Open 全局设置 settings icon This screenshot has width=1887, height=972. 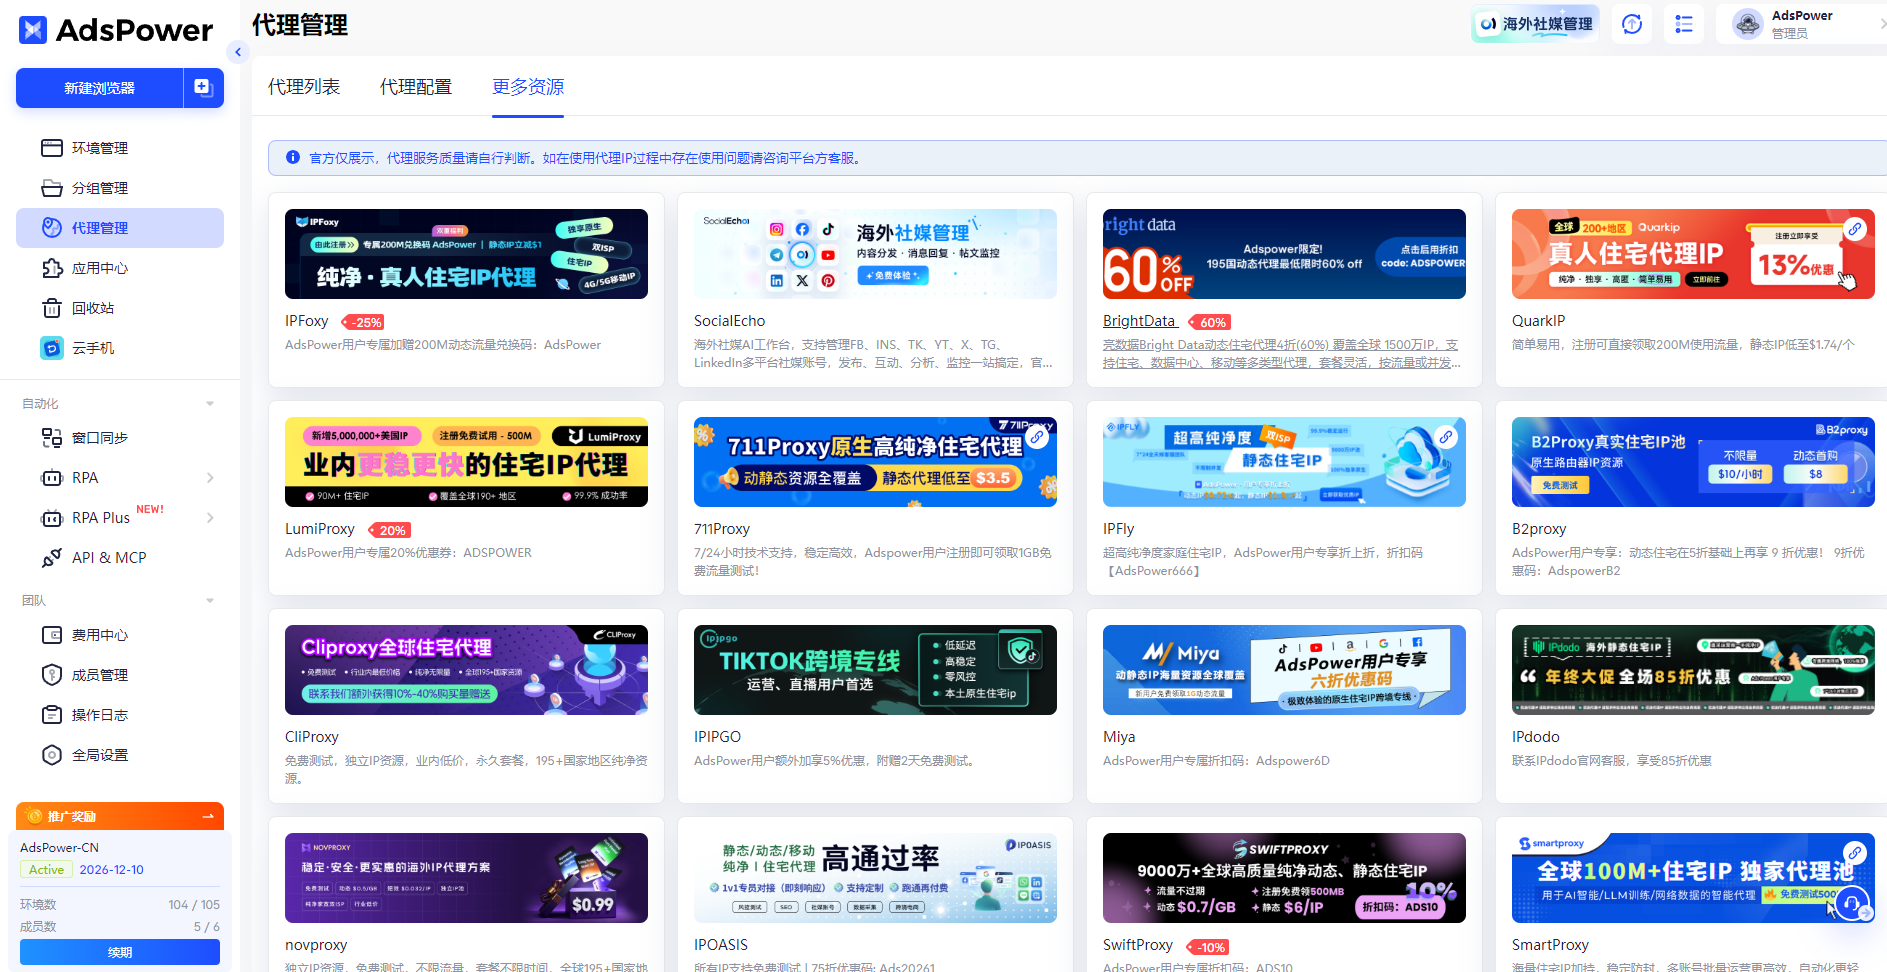pos(52,755)
